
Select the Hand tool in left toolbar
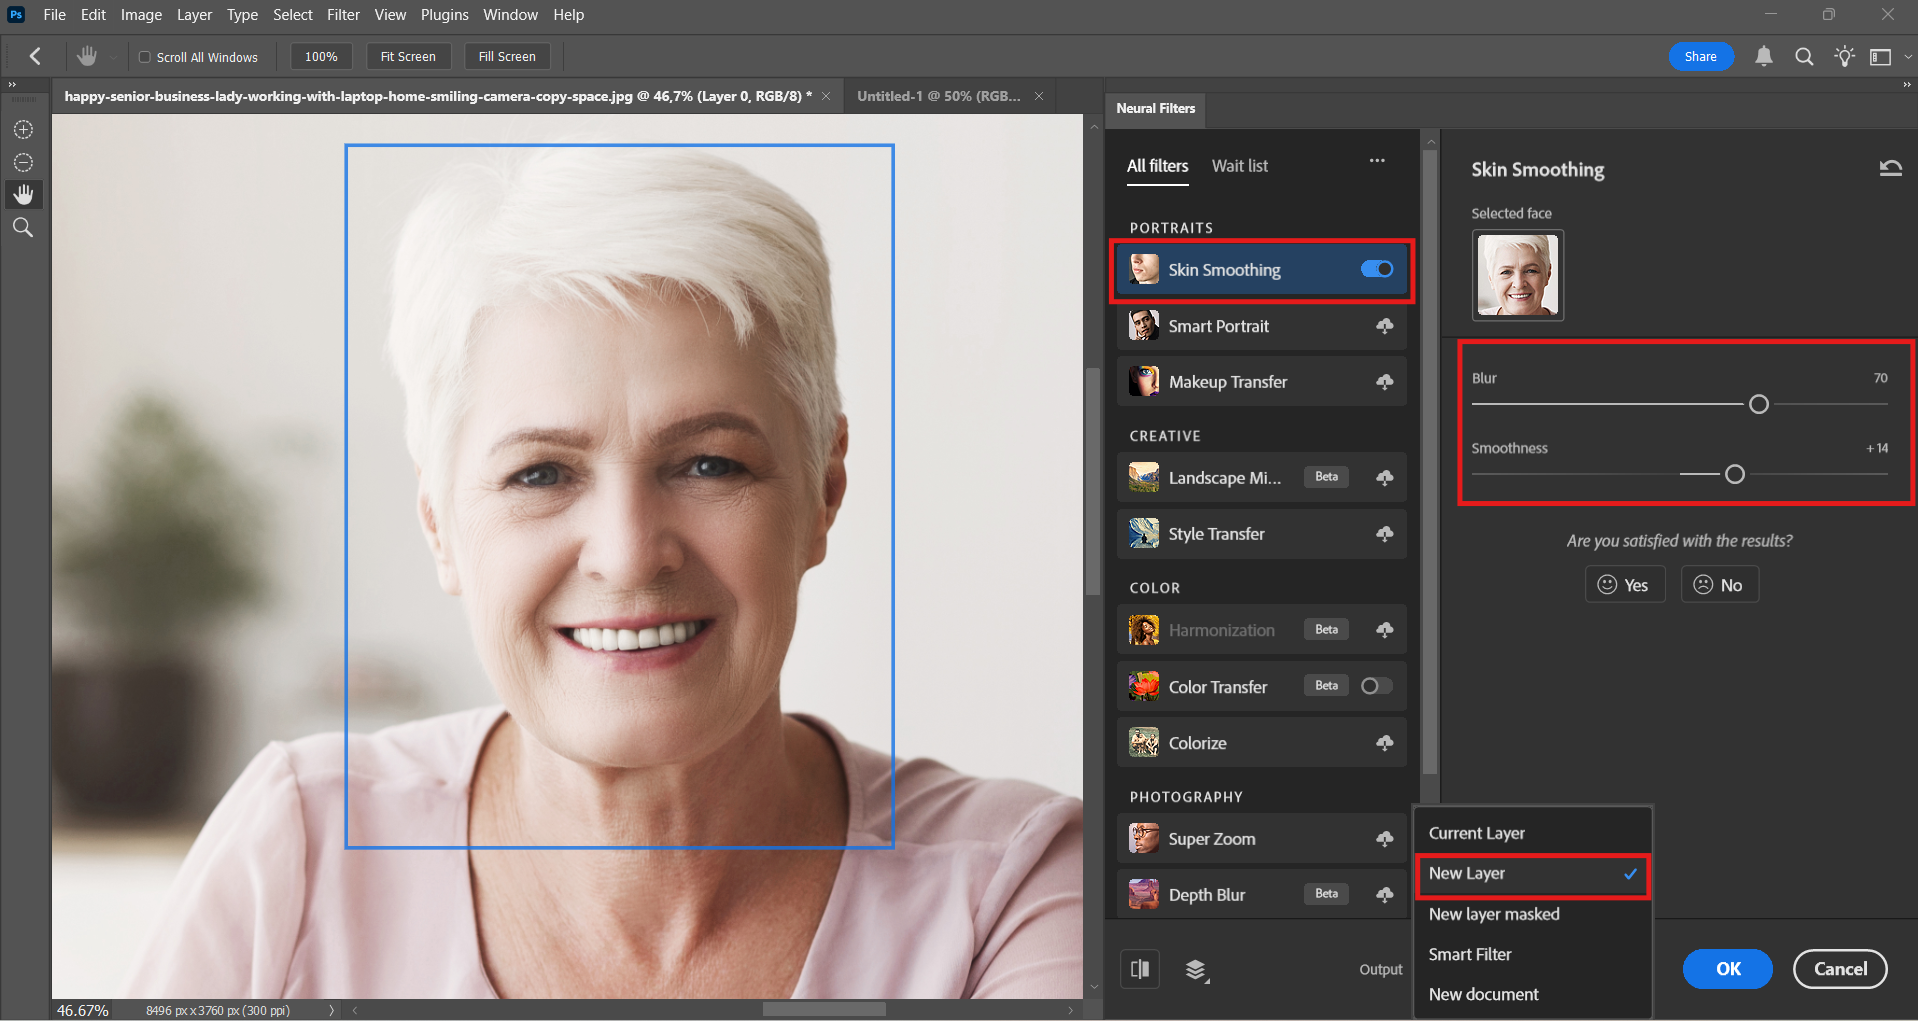[23, 194]
